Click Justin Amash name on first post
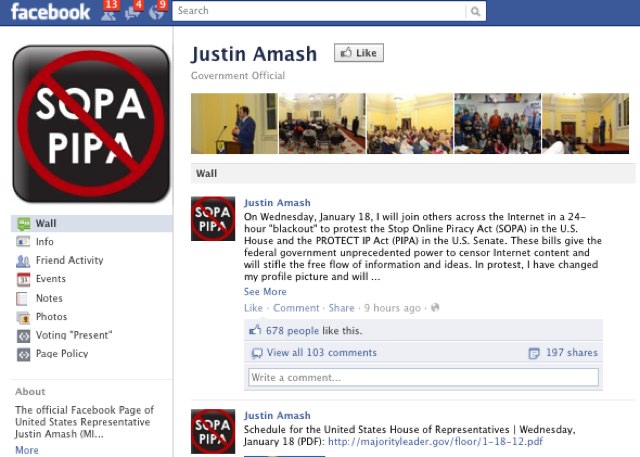This screenshot has height=457, width=640. click(x=277, y=203)
